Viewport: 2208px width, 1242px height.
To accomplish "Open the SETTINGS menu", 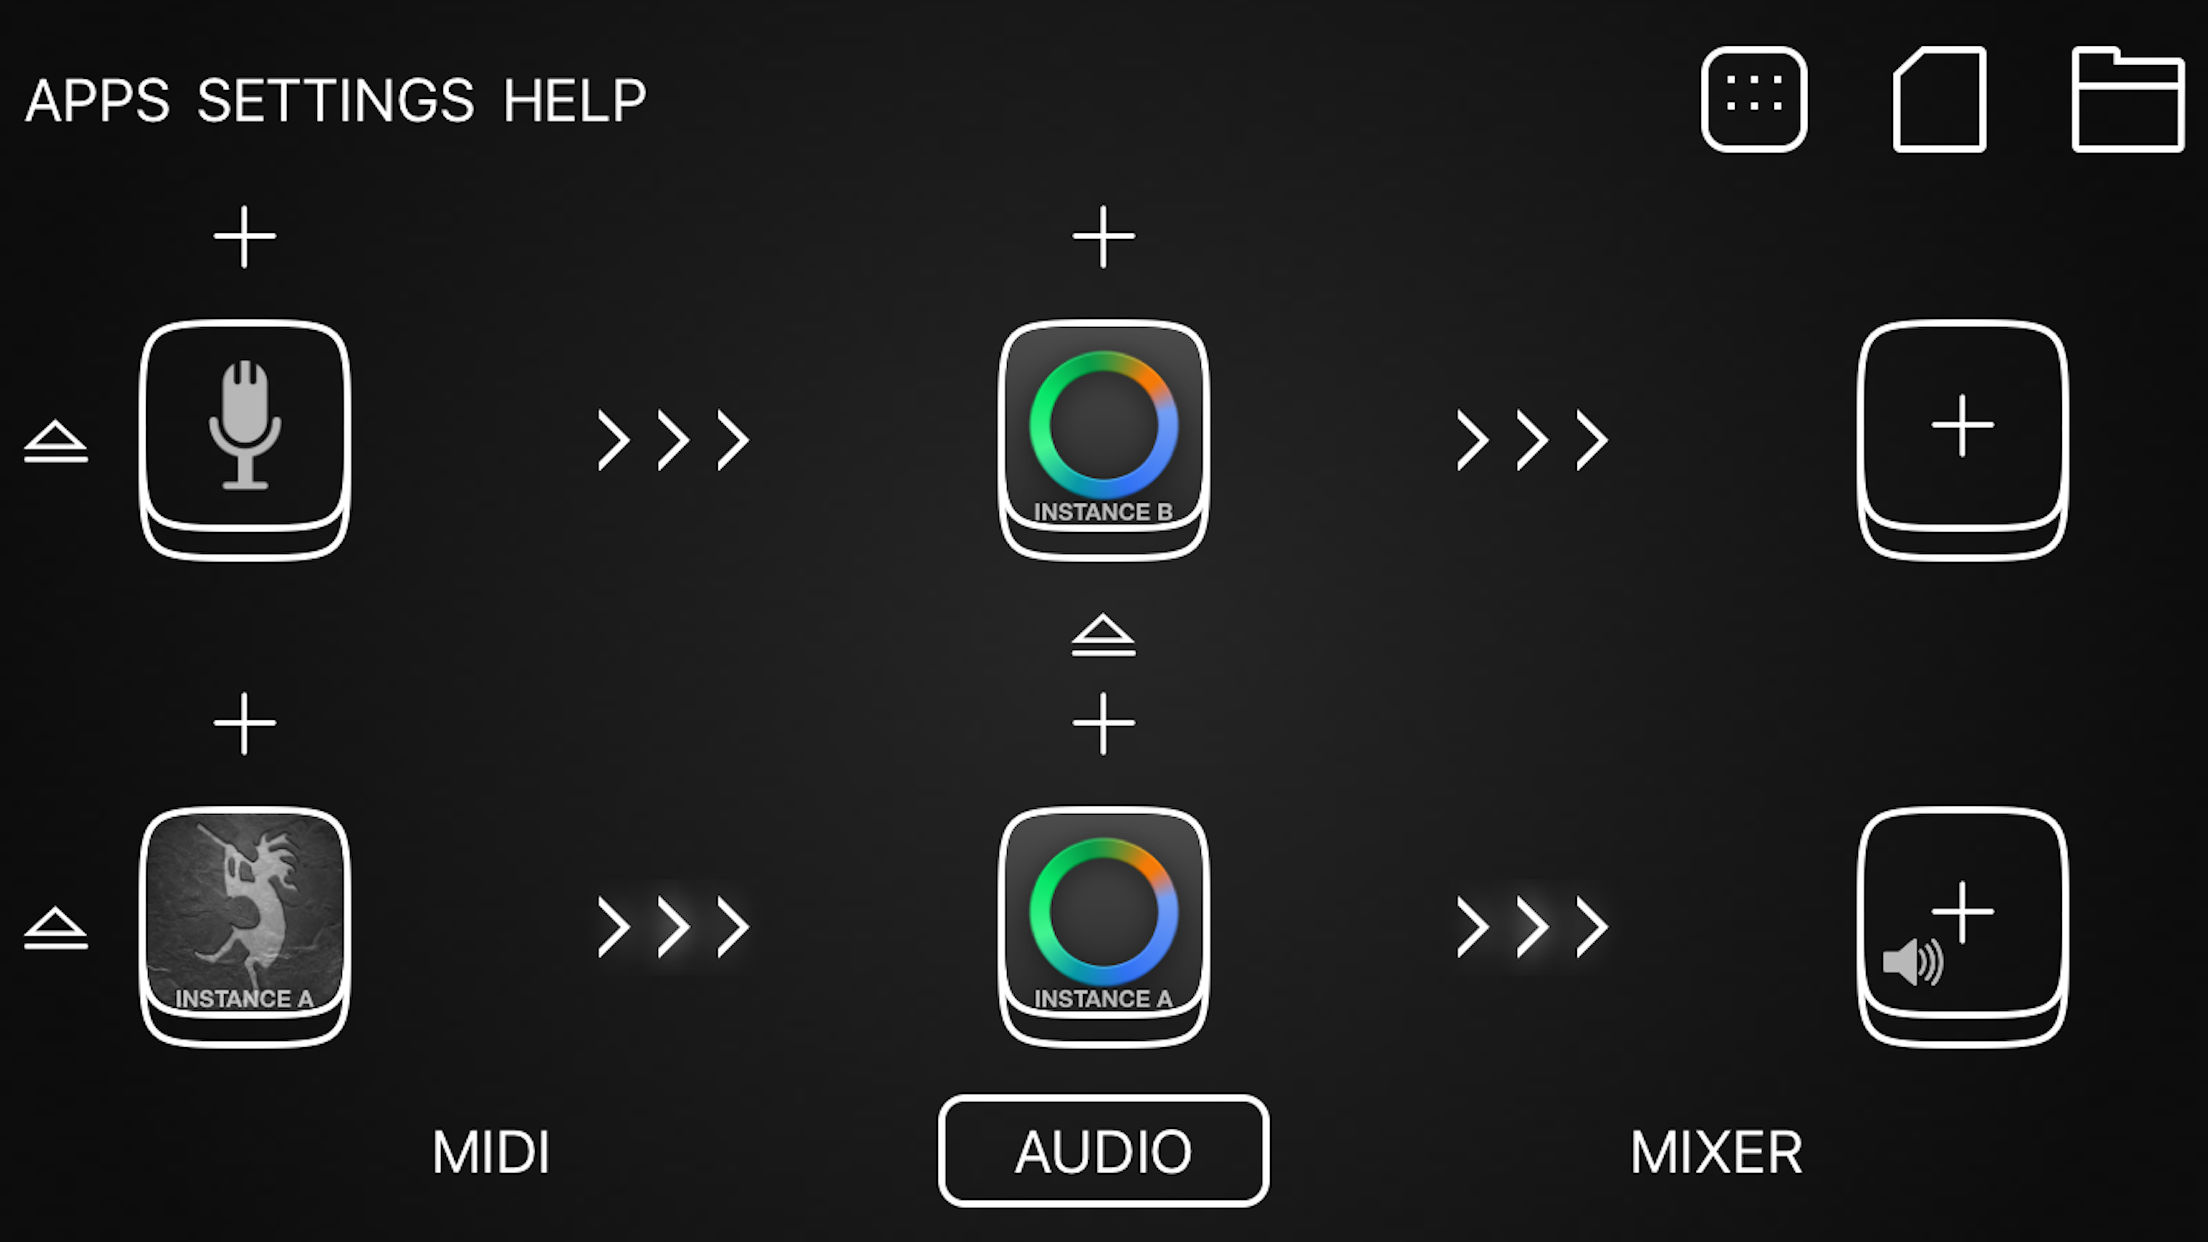I will click(335, 100).
